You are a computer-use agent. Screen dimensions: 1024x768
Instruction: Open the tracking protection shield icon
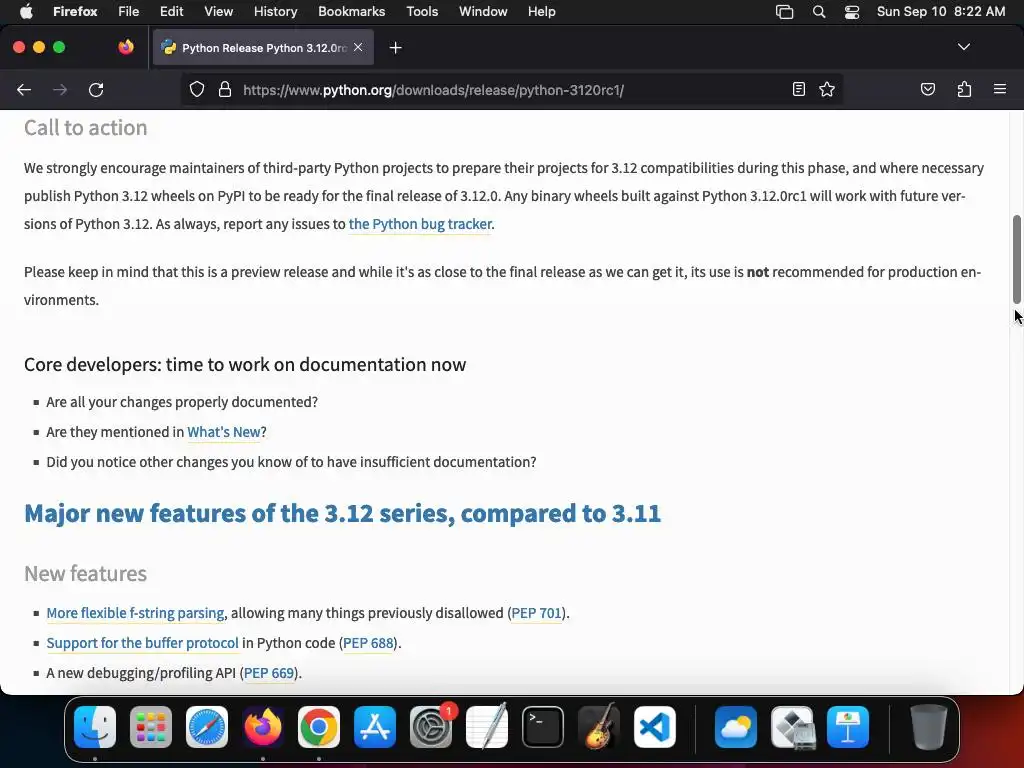(x=197, y=89)
